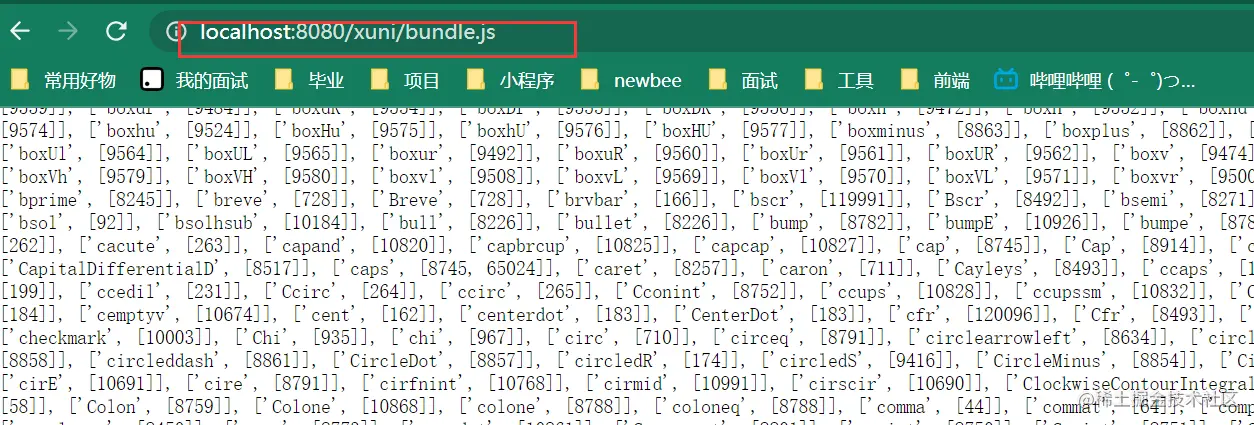Viewport: 1254px width, 425px height.
Task: Open the 项目 bookmark folder
Action: point(405,80)
